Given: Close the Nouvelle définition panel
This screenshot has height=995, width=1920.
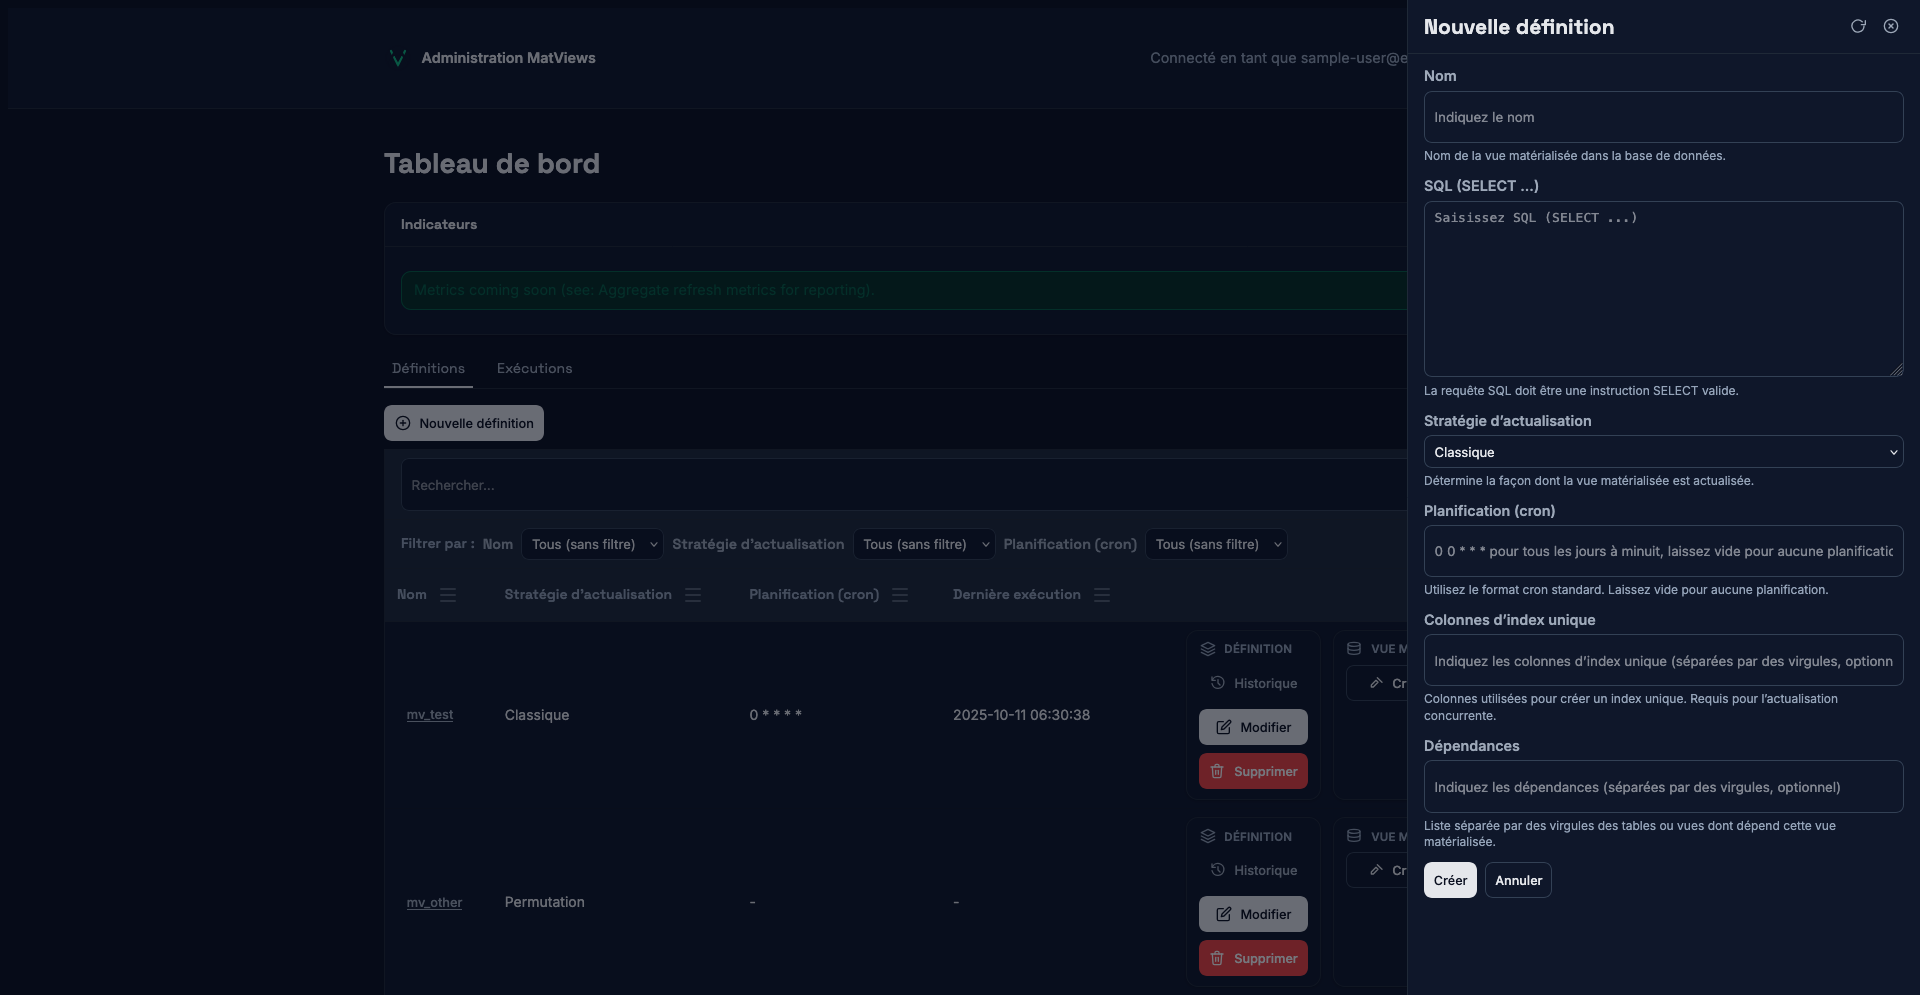Looking at the screenshot, I should click(1891, 26).
